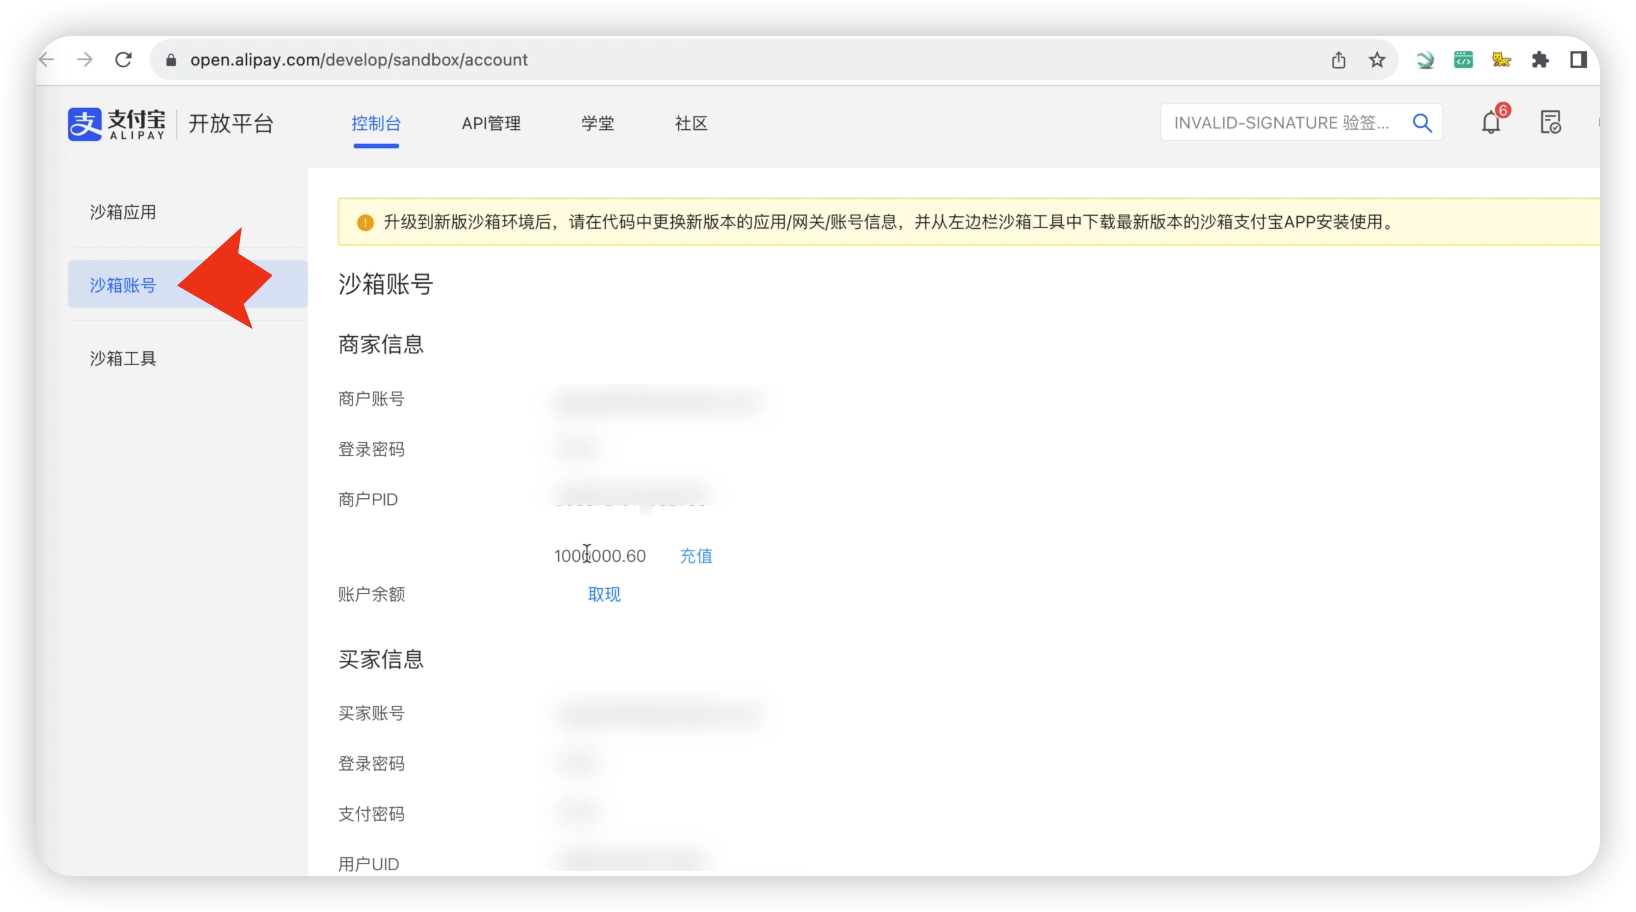Click the 支付密码 label
This screenshot has height=912, width=1636.
(371, 814)
